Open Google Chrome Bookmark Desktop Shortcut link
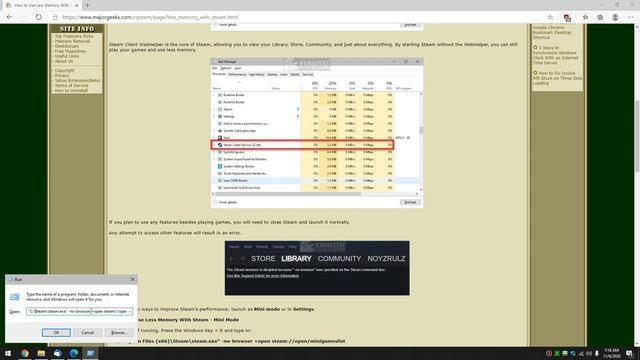The height and width of the screenshot is (360, 640). coord(552,32)
